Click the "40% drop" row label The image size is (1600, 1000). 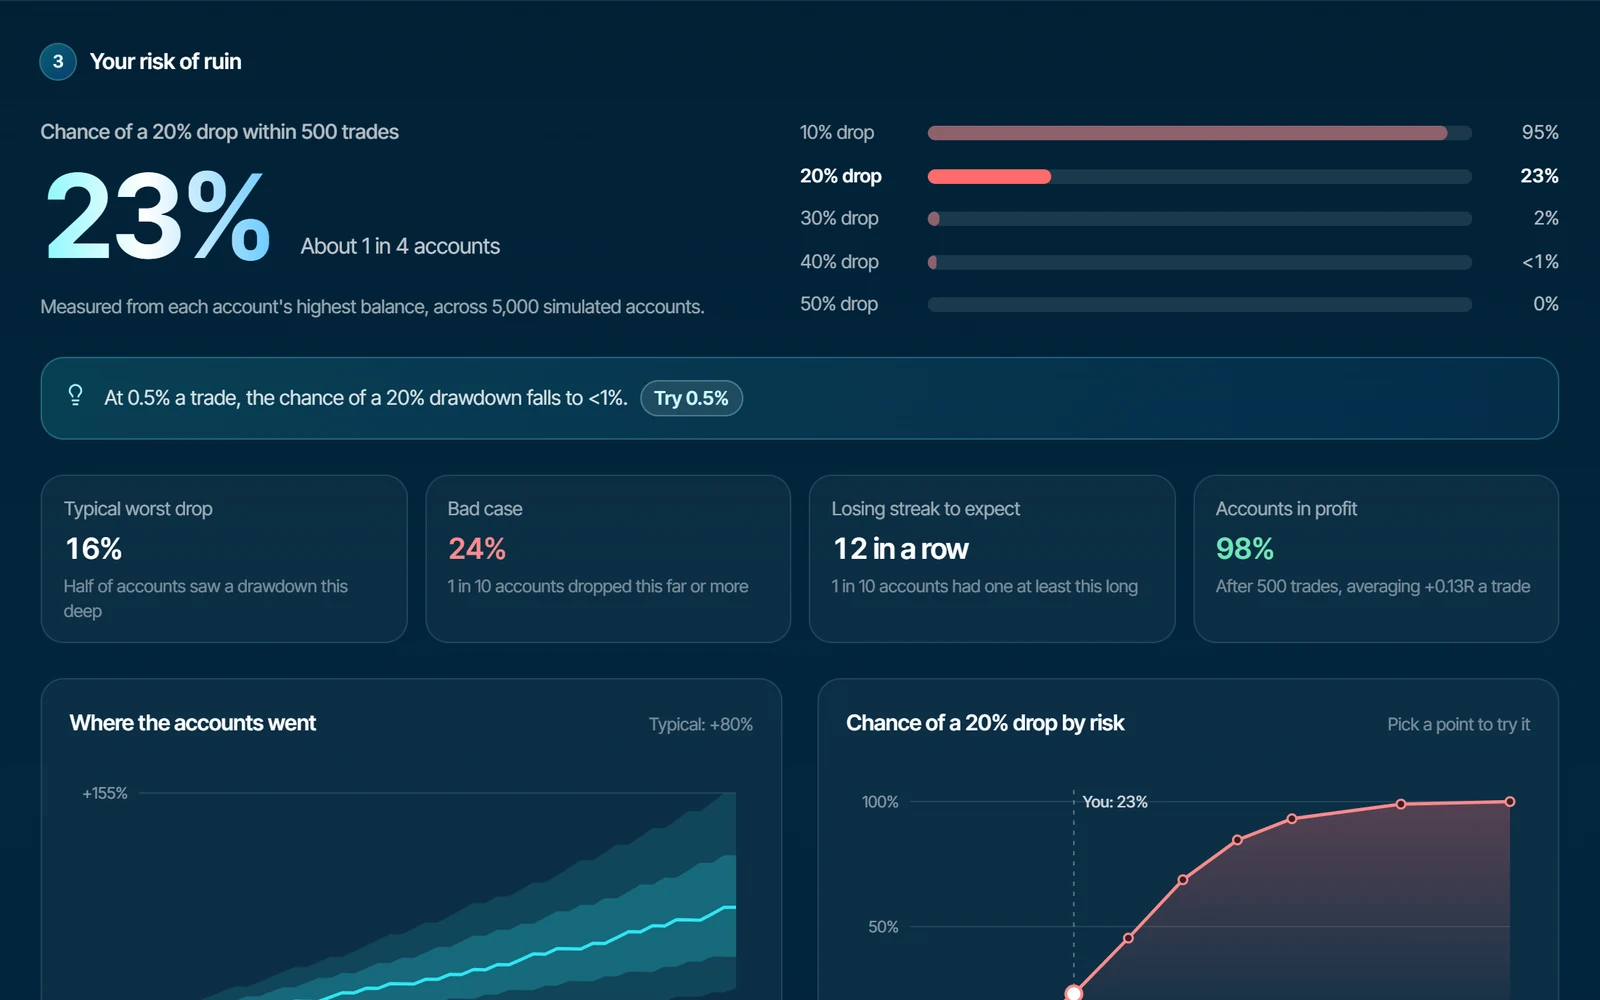[839, 262]
